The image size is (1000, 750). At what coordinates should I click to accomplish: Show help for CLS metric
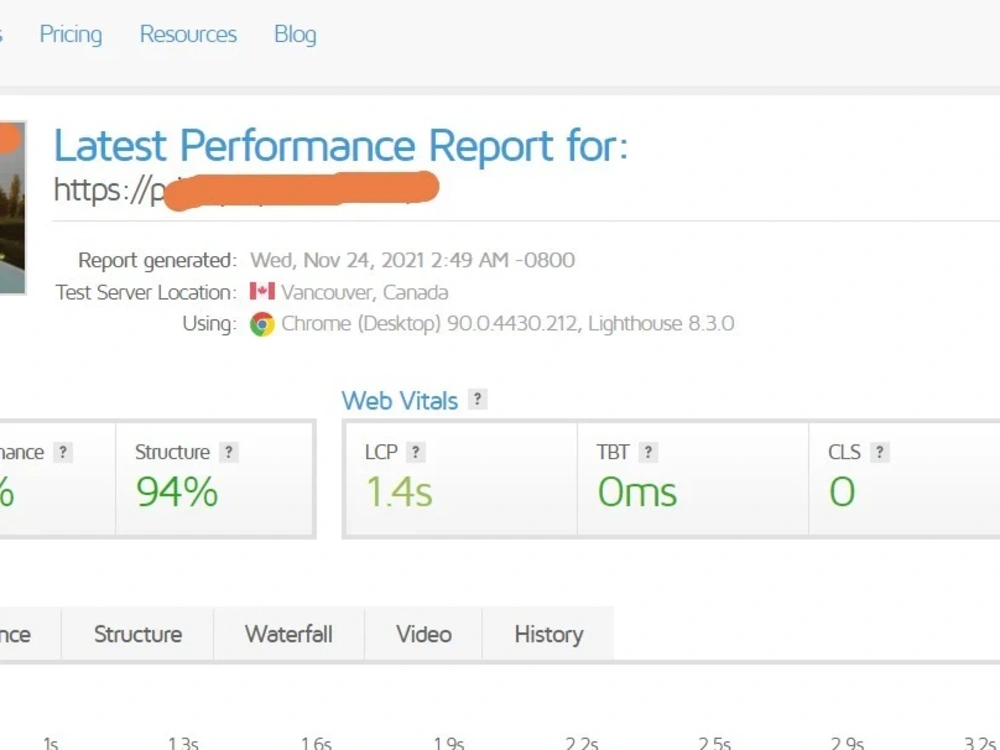[879, 452]
